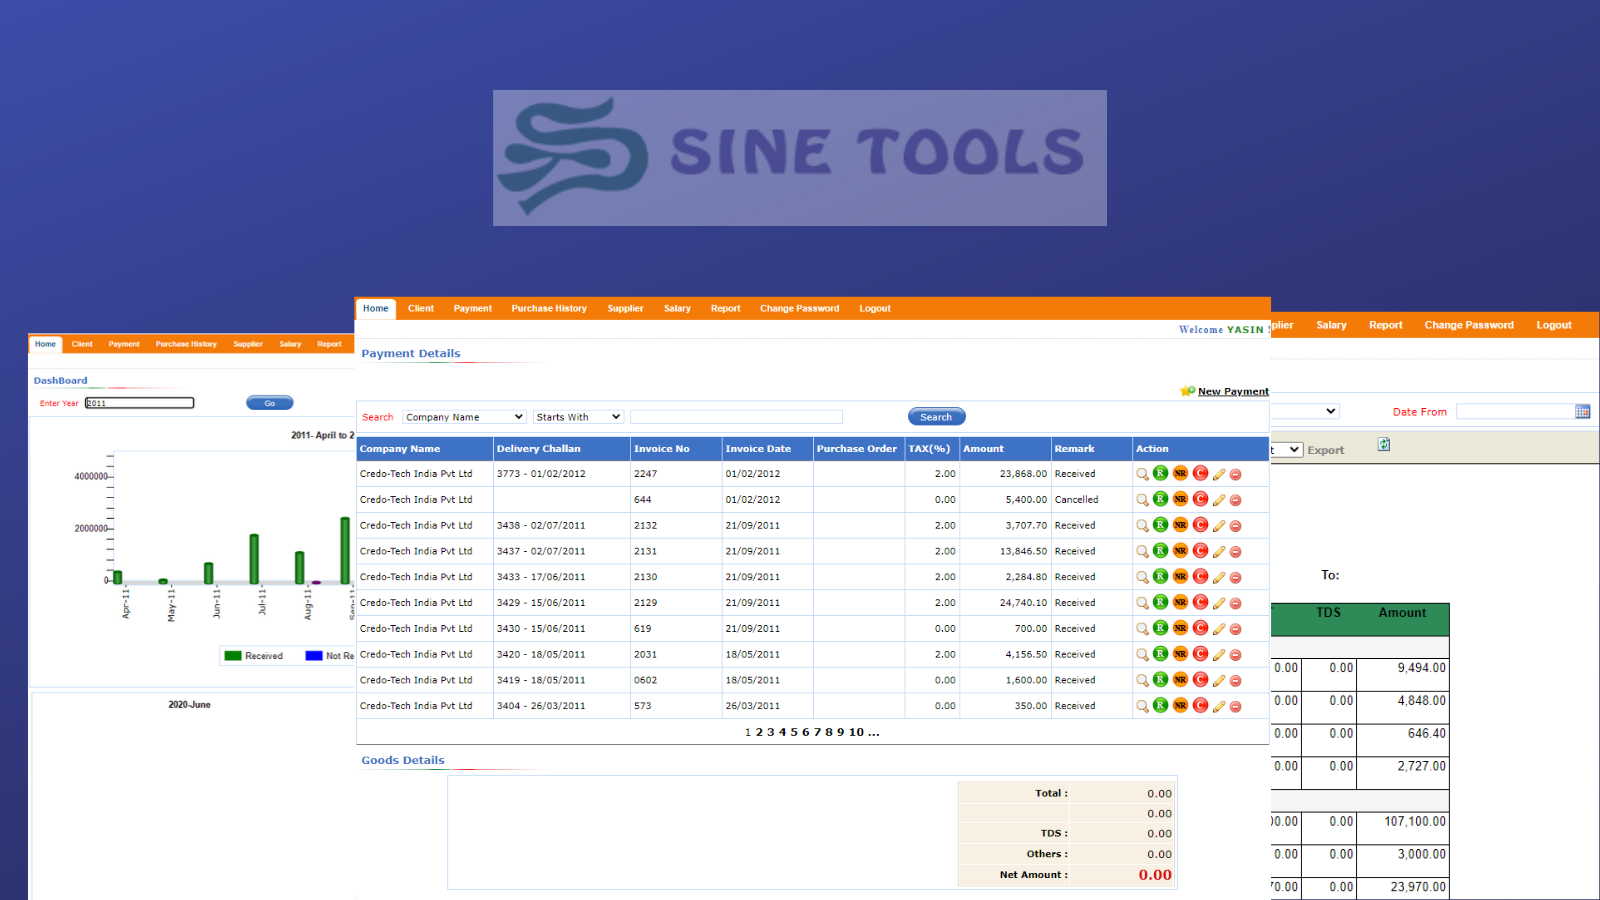Click the 107,100.00 amount in right window
Screen dimensions: 1600x900
pyautogui.click(x=1415, y=822)
